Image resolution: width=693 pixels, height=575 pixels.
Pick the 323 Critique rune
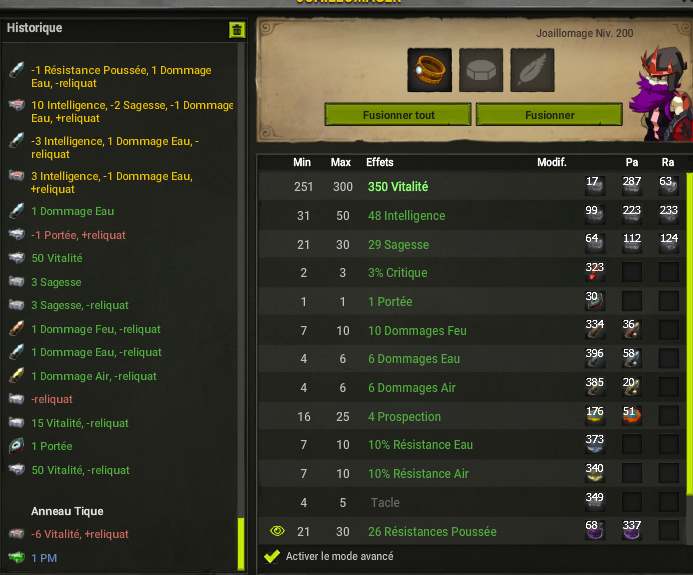click(595, 272)
